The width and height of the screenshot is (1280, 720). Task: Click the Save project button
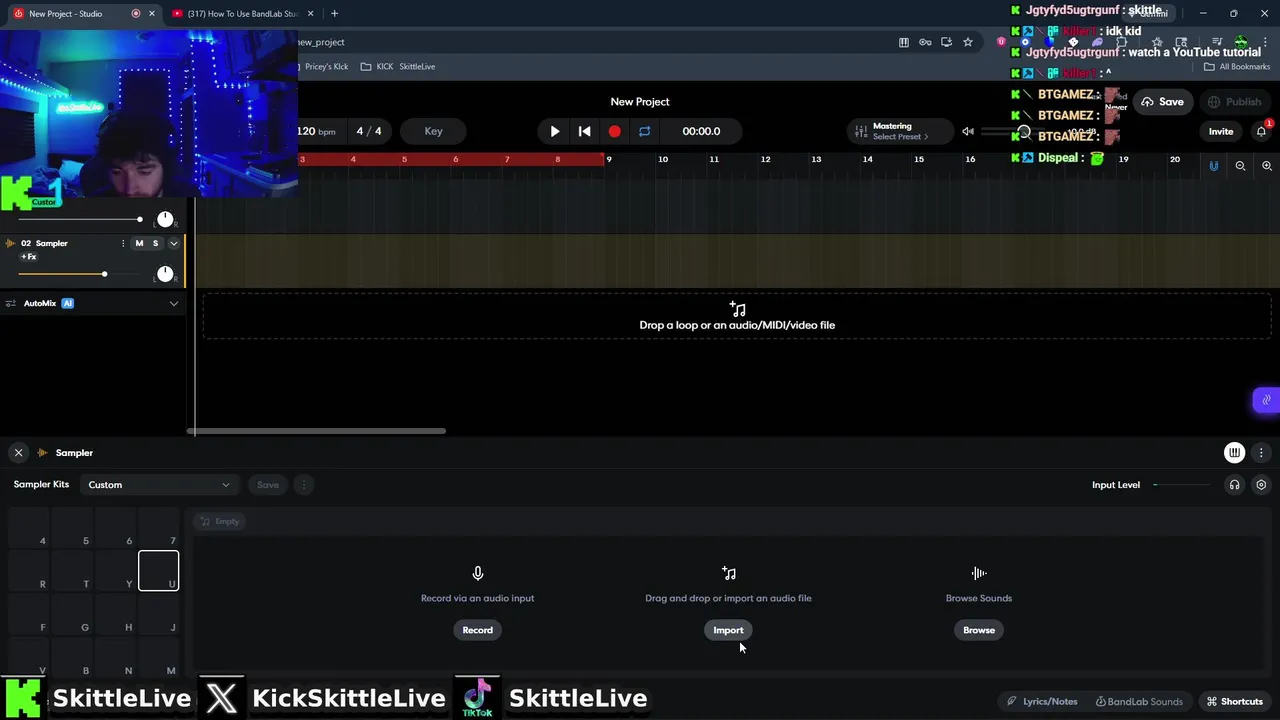(x=1162, y=102)
